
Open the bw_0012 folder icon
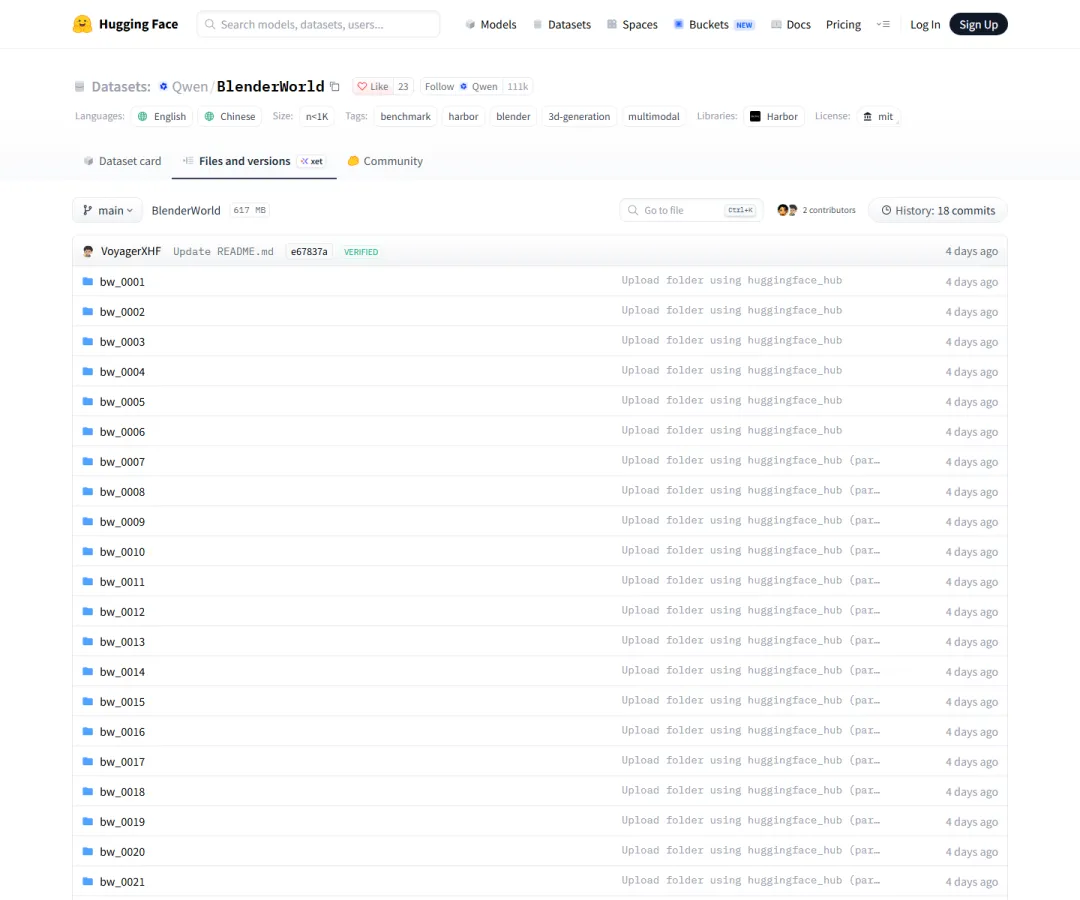click(87, 611)
